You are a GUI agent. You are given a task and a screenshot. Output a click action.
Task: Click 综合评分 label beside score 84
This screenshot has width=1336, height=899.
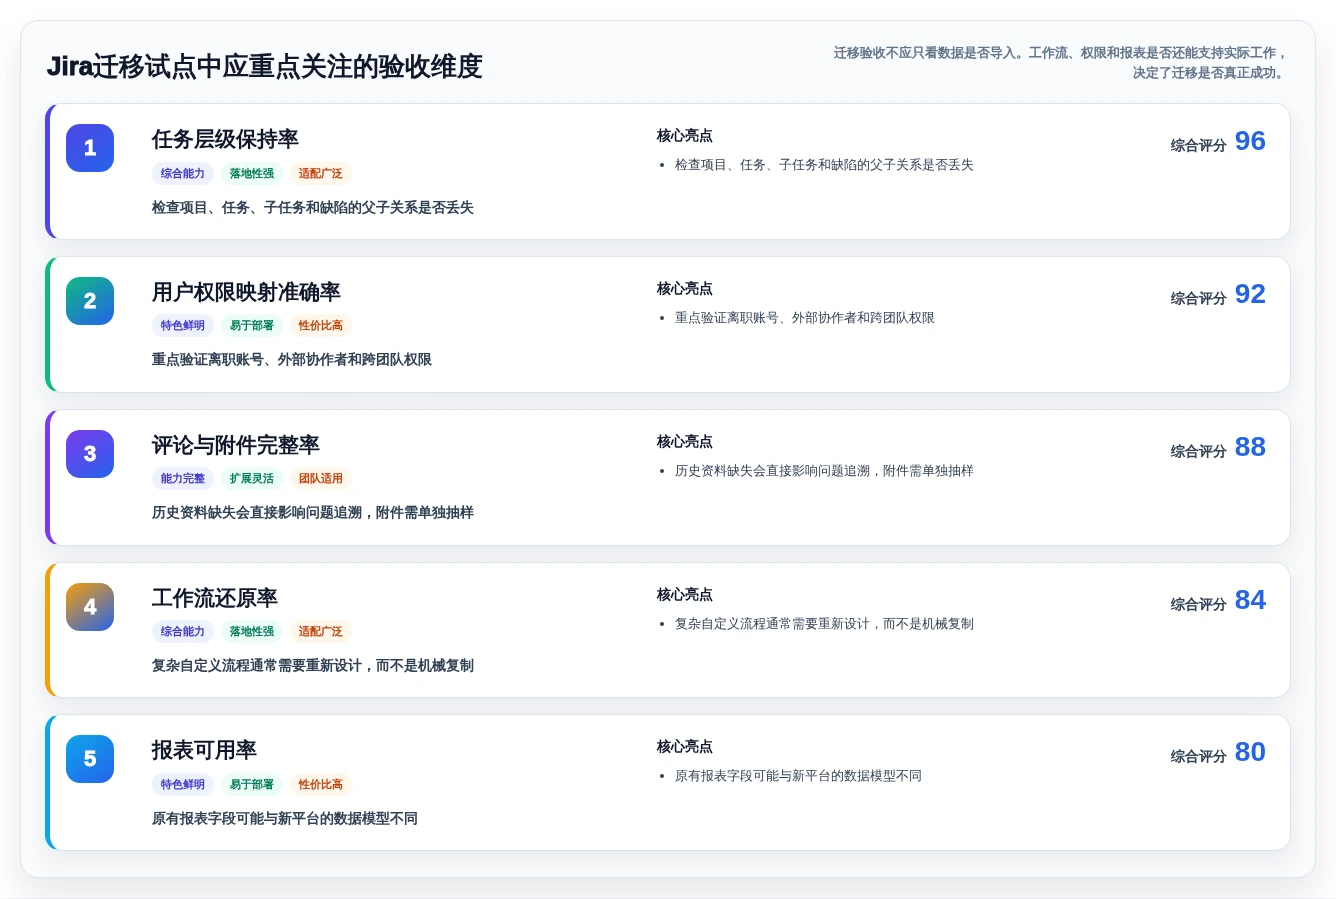(x=1198, y=604)
